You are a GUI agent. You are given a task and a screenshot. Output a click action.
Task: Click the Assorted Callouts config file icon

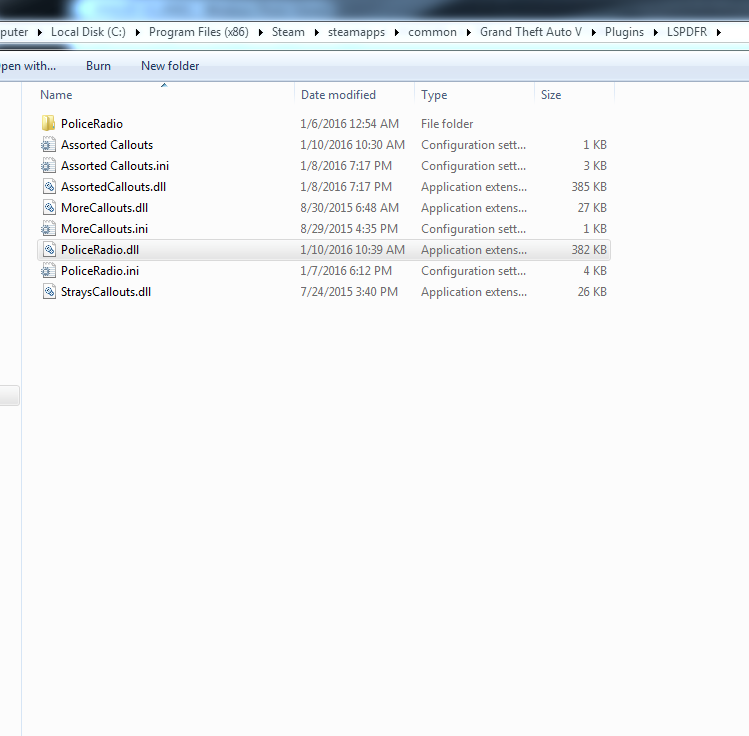pos(48,144)
